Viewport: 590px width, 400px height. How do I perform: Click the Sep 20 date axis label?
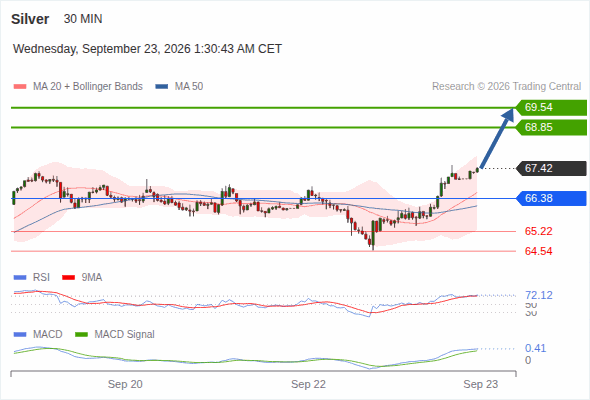coord(125,384)
